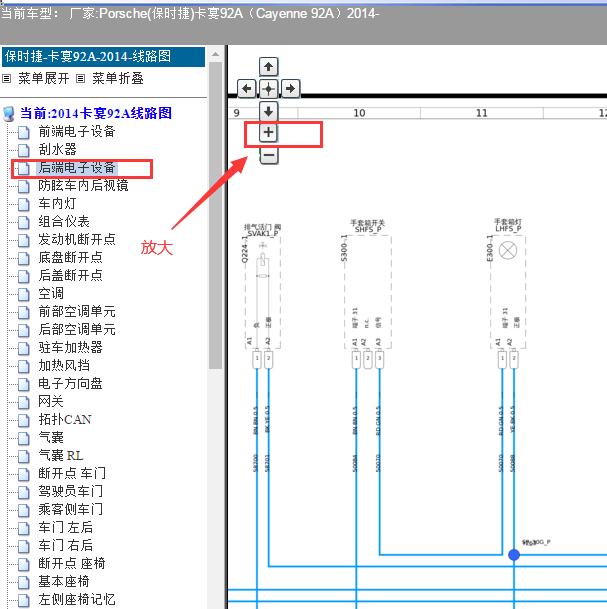This screenshot has width=607, height=609.
Task: Open 组合仪表 diagram
Action: (64, 221)
